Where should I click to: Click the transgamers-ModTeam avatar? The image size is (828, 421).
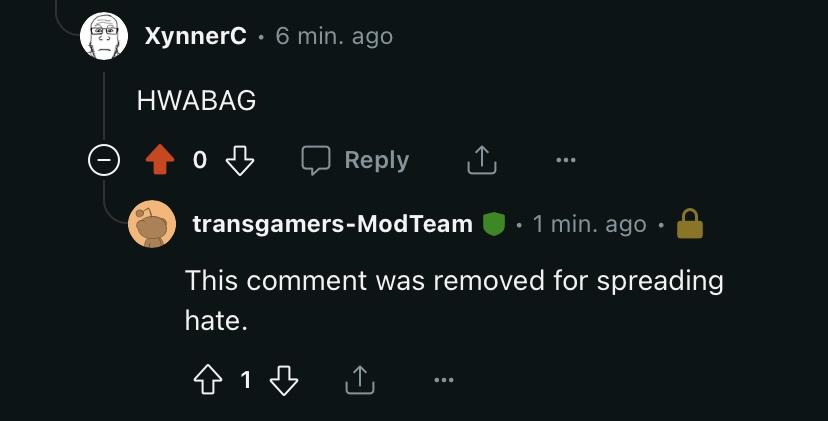[152, 225]
